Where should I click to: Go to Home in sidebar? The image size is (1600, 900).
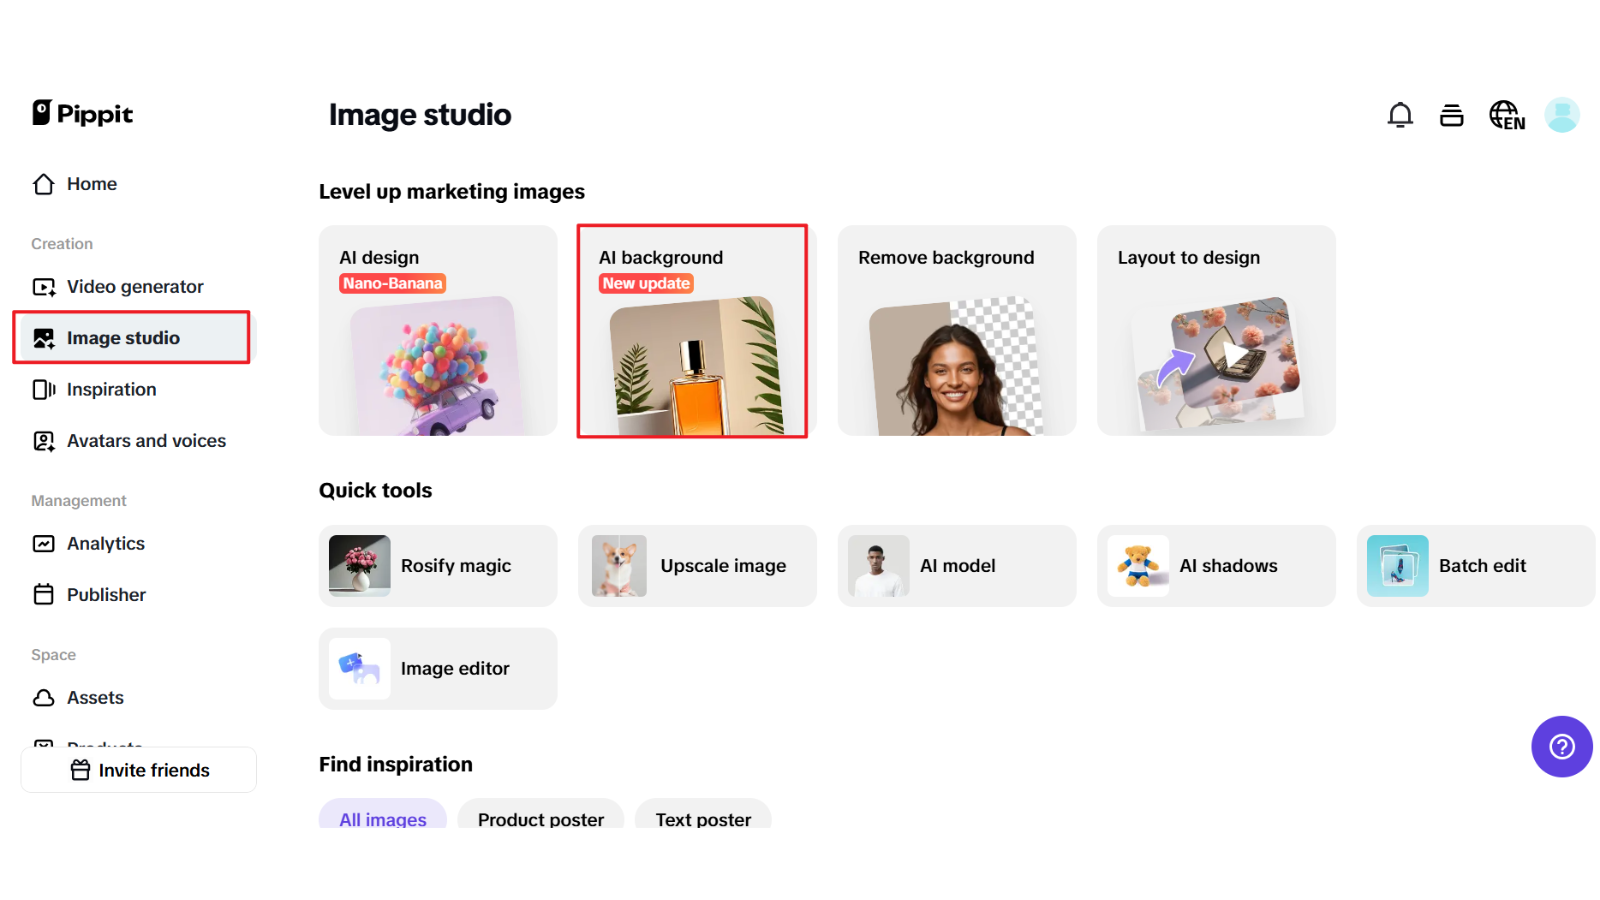coord(91,184)
